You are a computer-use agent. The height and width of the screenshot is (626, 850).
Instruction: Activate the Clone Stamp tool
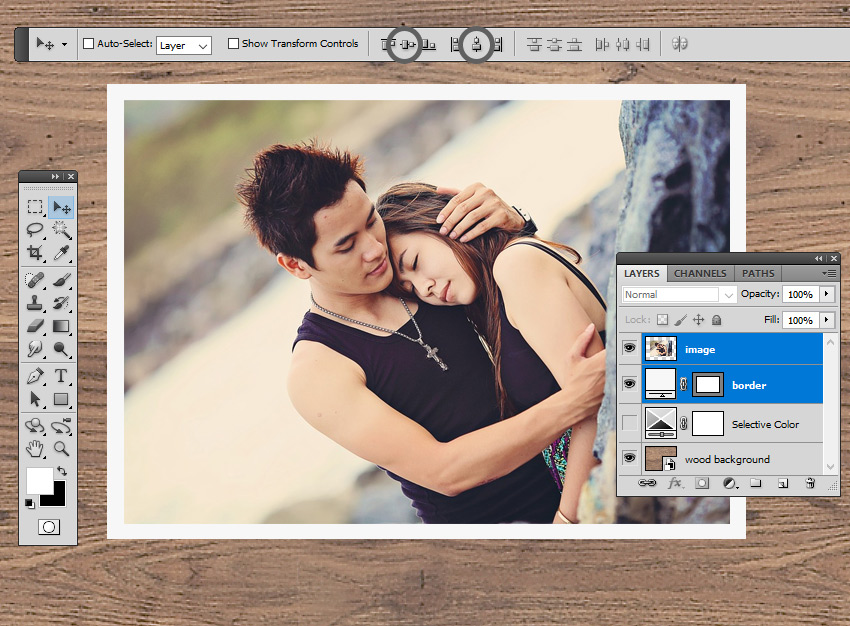[35, 302]
